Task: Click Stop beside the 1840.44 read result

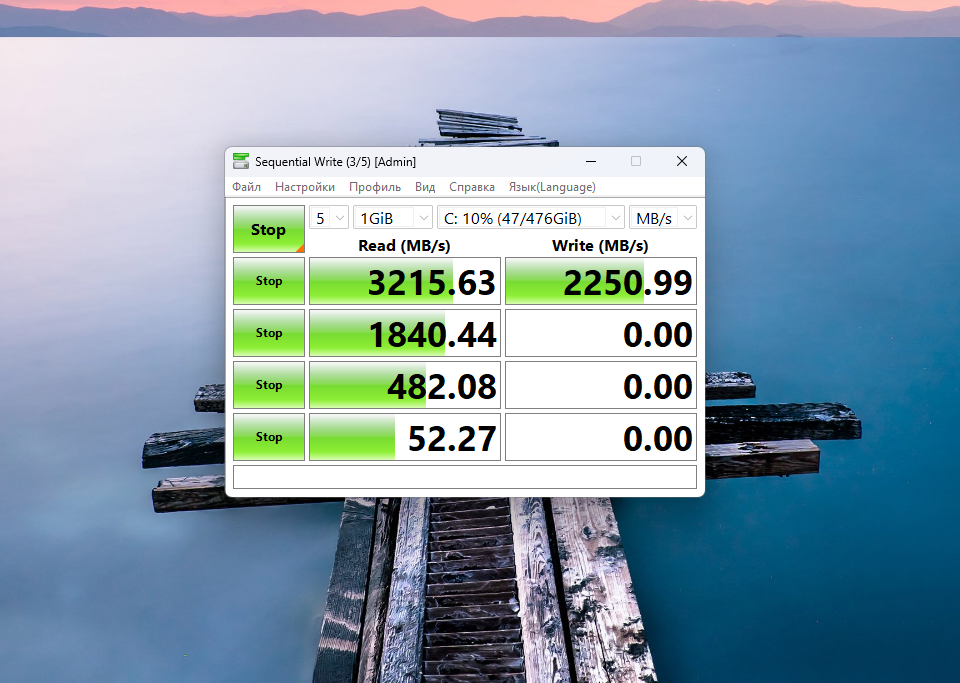Action: (269, 333)
